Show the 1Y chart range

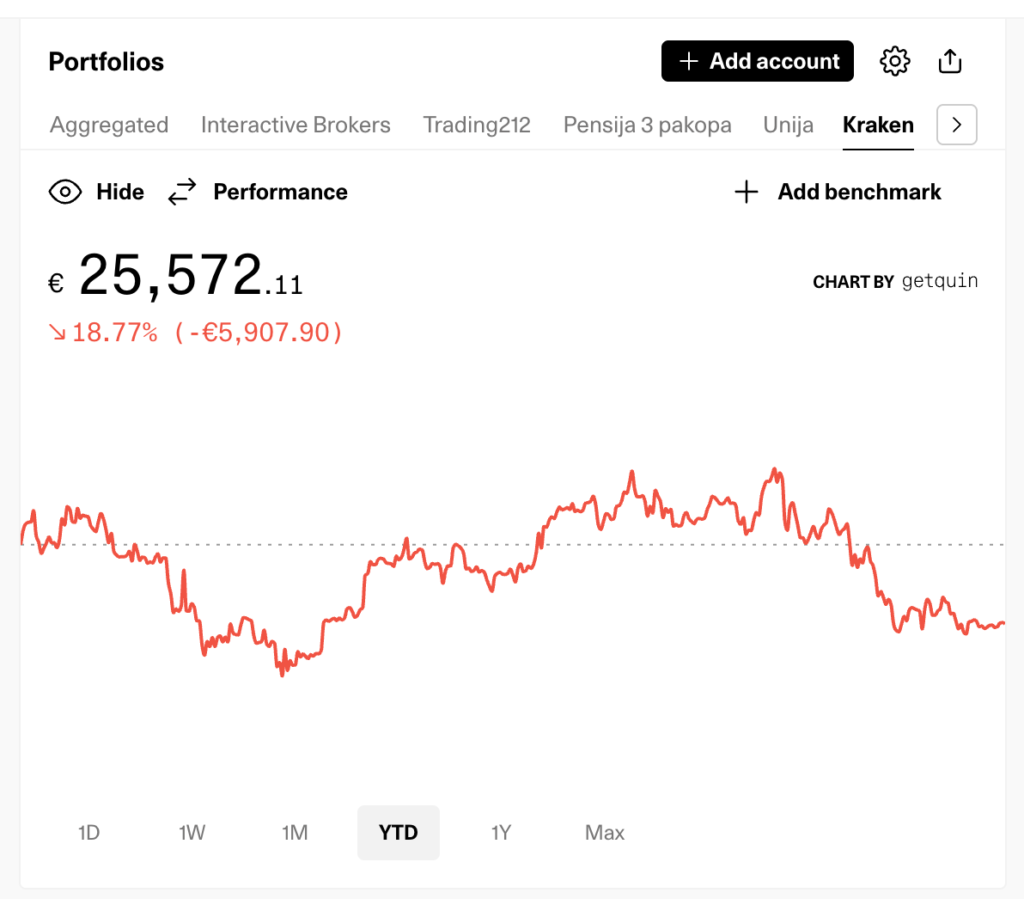[501, 832]
